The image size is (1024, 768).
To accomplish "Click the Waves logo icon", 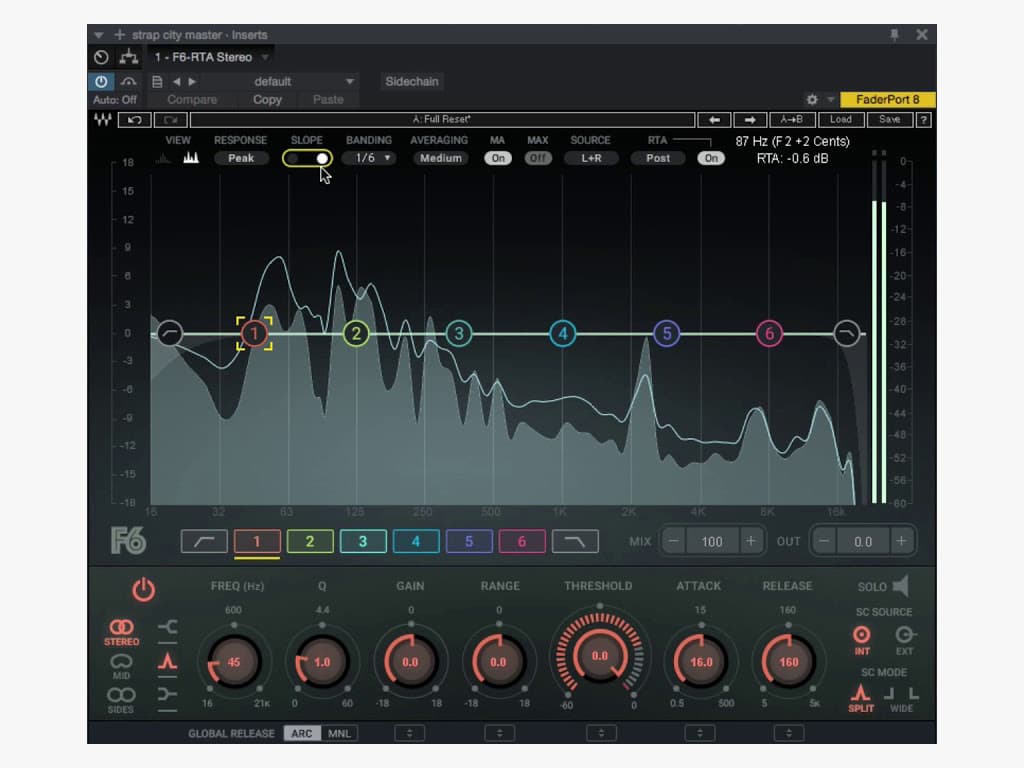I will point(103,120).
